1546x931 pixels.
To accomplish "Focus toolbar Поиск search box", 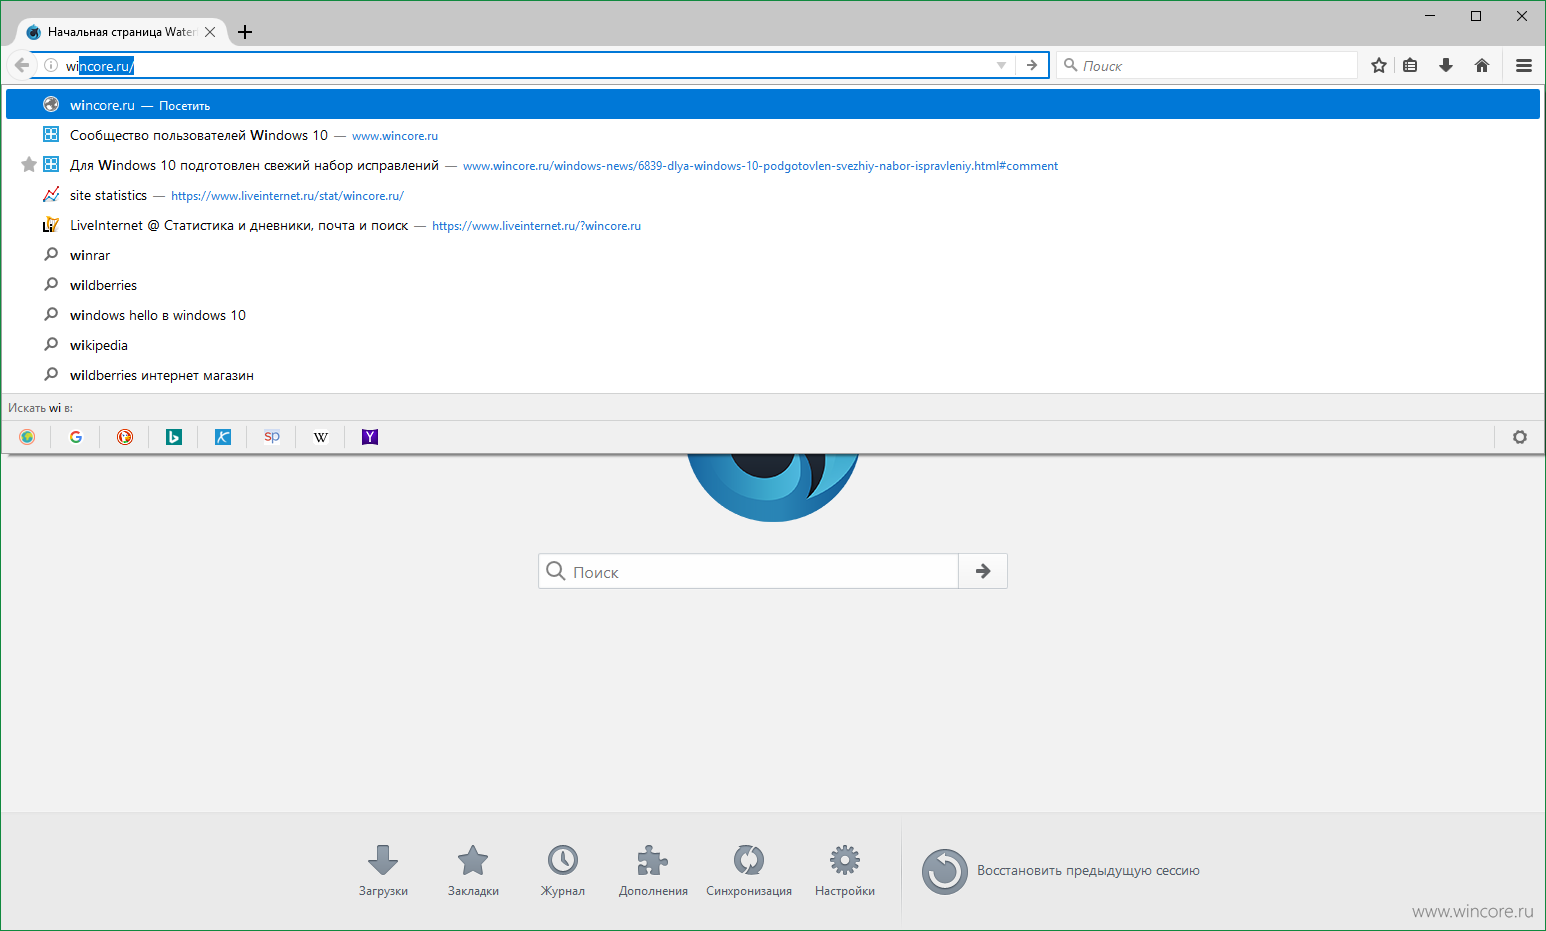I will click(1207, 65).
